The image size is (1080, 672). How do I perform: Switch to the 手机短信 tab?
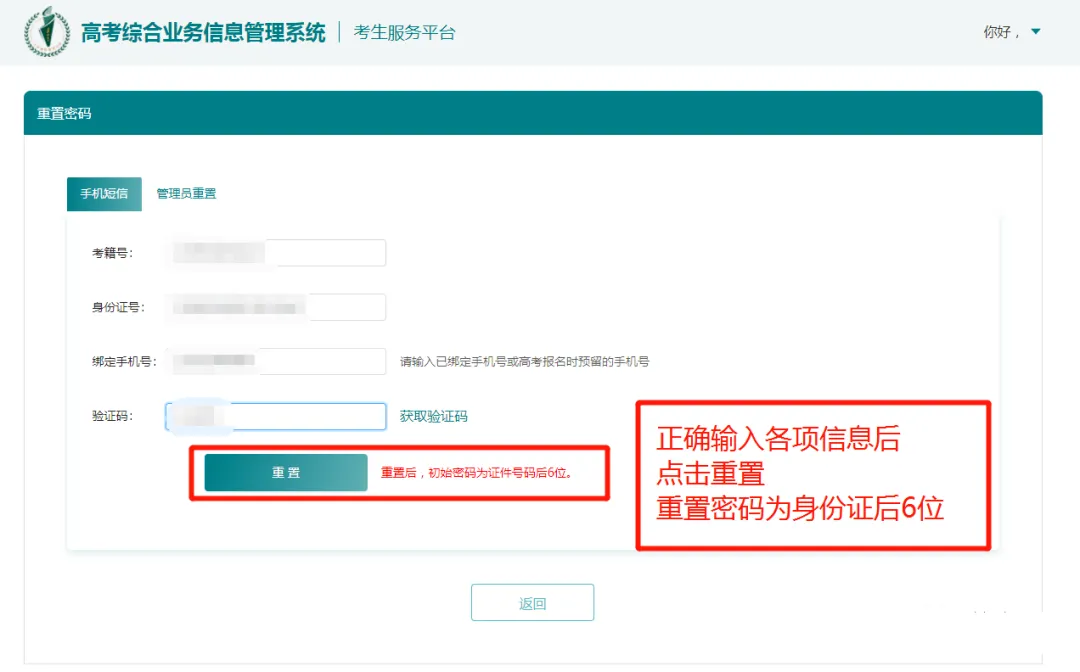click(x=104, y=193)
